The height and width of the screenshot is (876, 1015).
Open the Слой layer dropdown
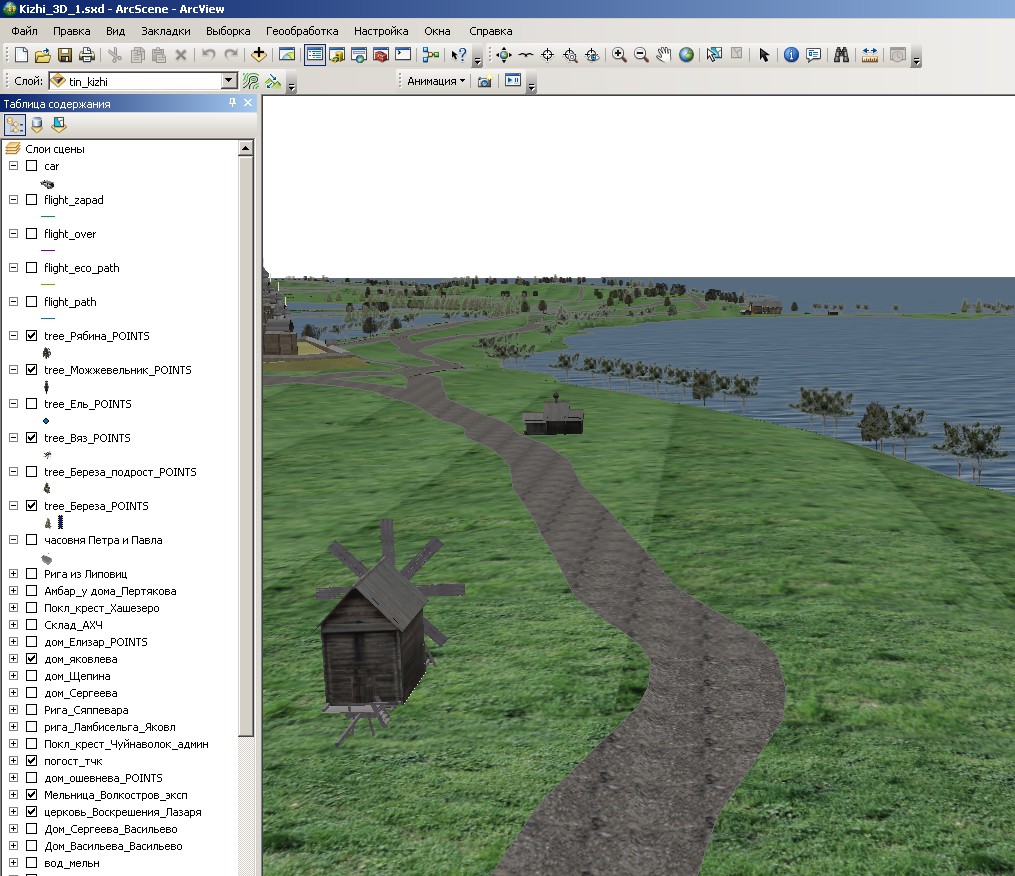click(229, 81)
